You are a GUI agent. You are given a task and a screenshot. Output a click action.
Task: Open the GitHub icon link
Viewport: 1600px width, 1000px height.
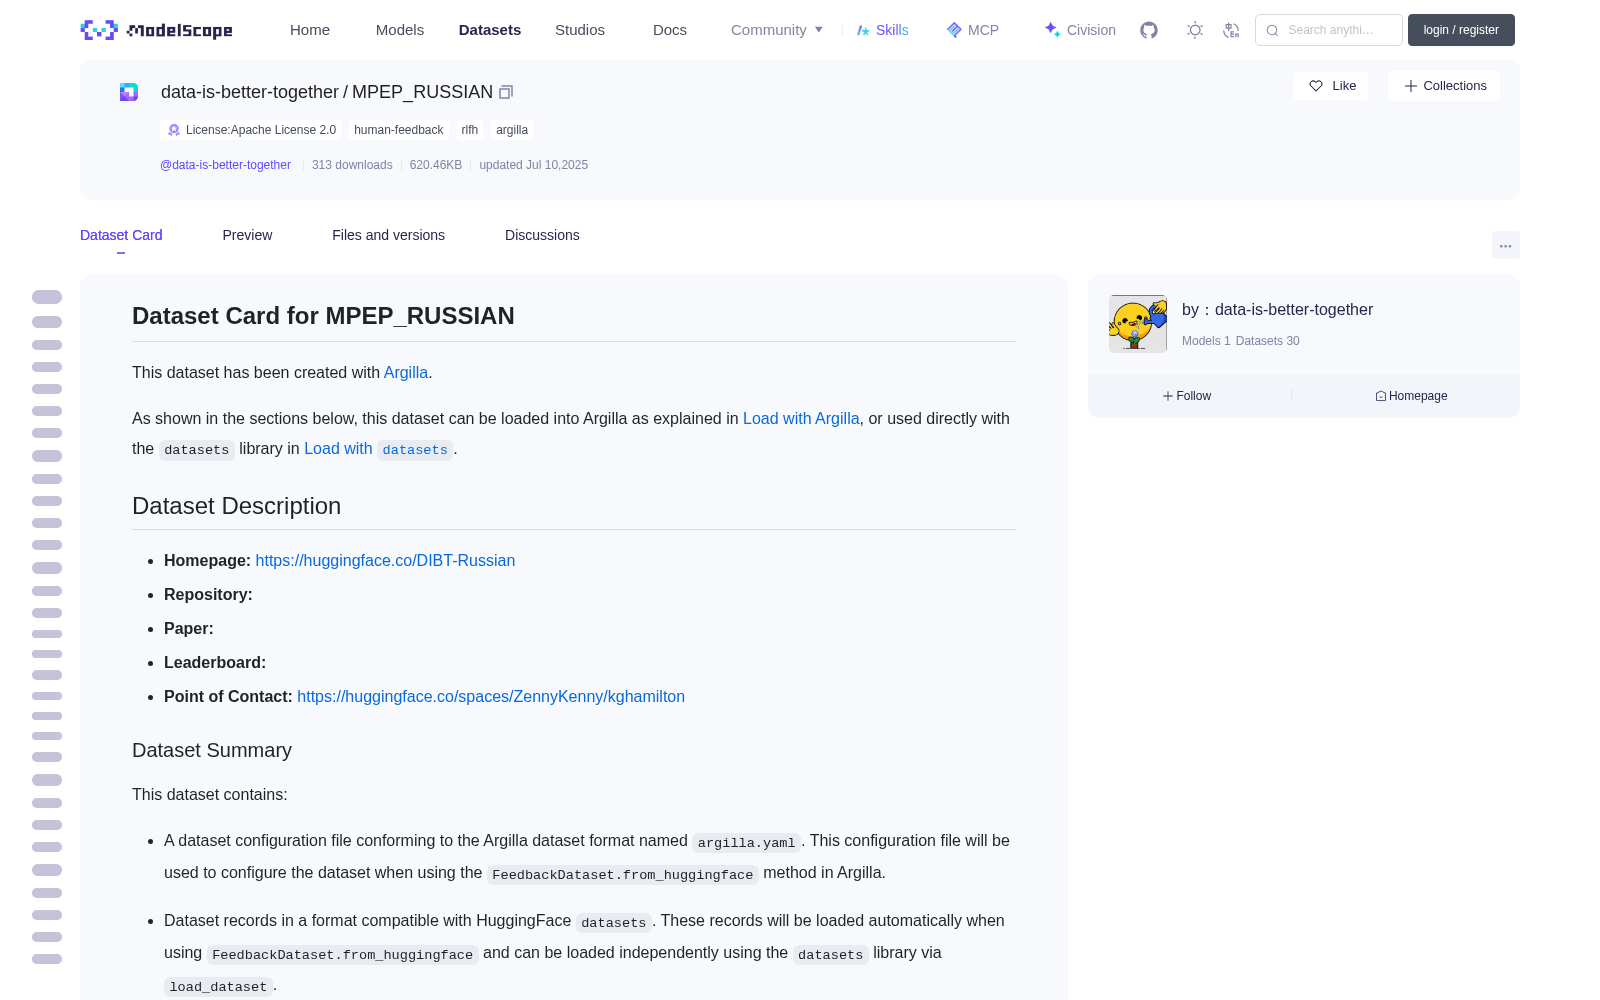point(1149,30)
